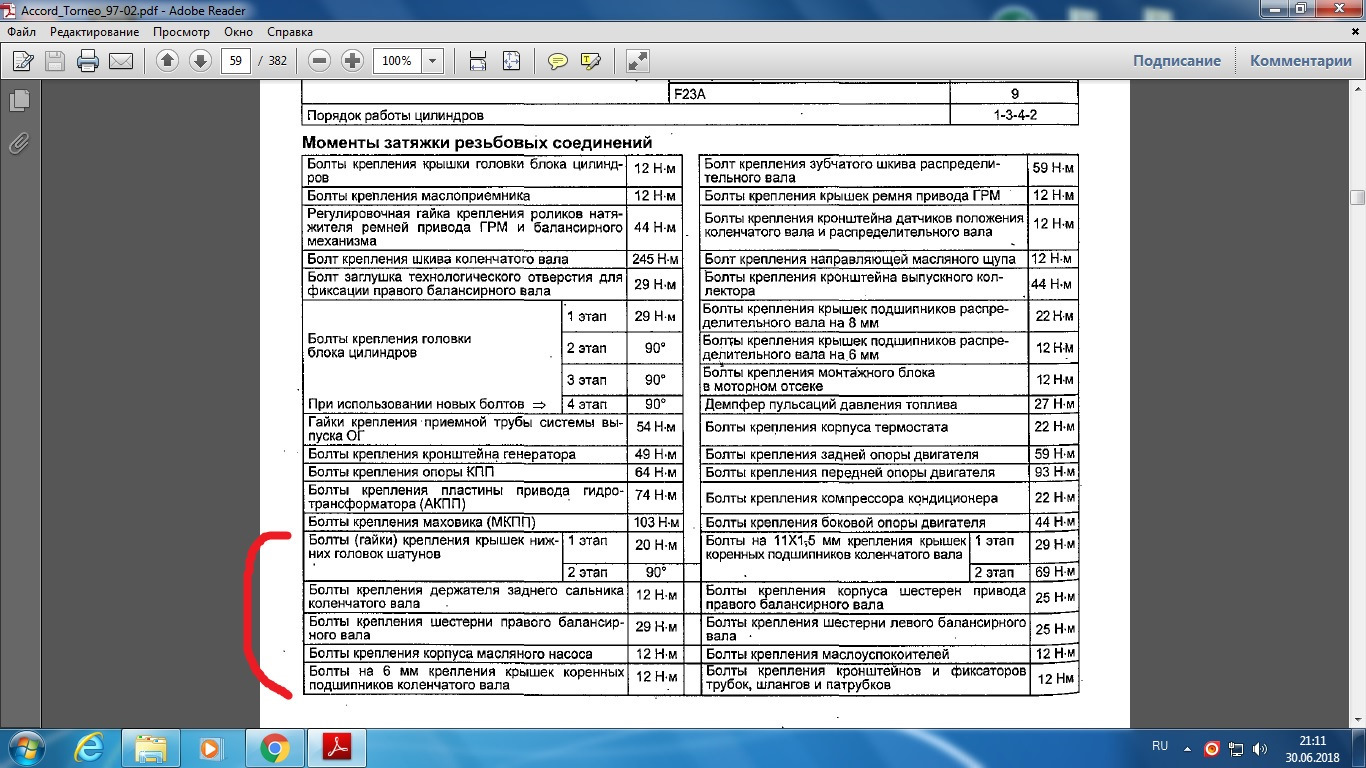The height and width of the screenshot is (768, 1366).
Task: Go to next page with down arrow
Action: [200, 61]
